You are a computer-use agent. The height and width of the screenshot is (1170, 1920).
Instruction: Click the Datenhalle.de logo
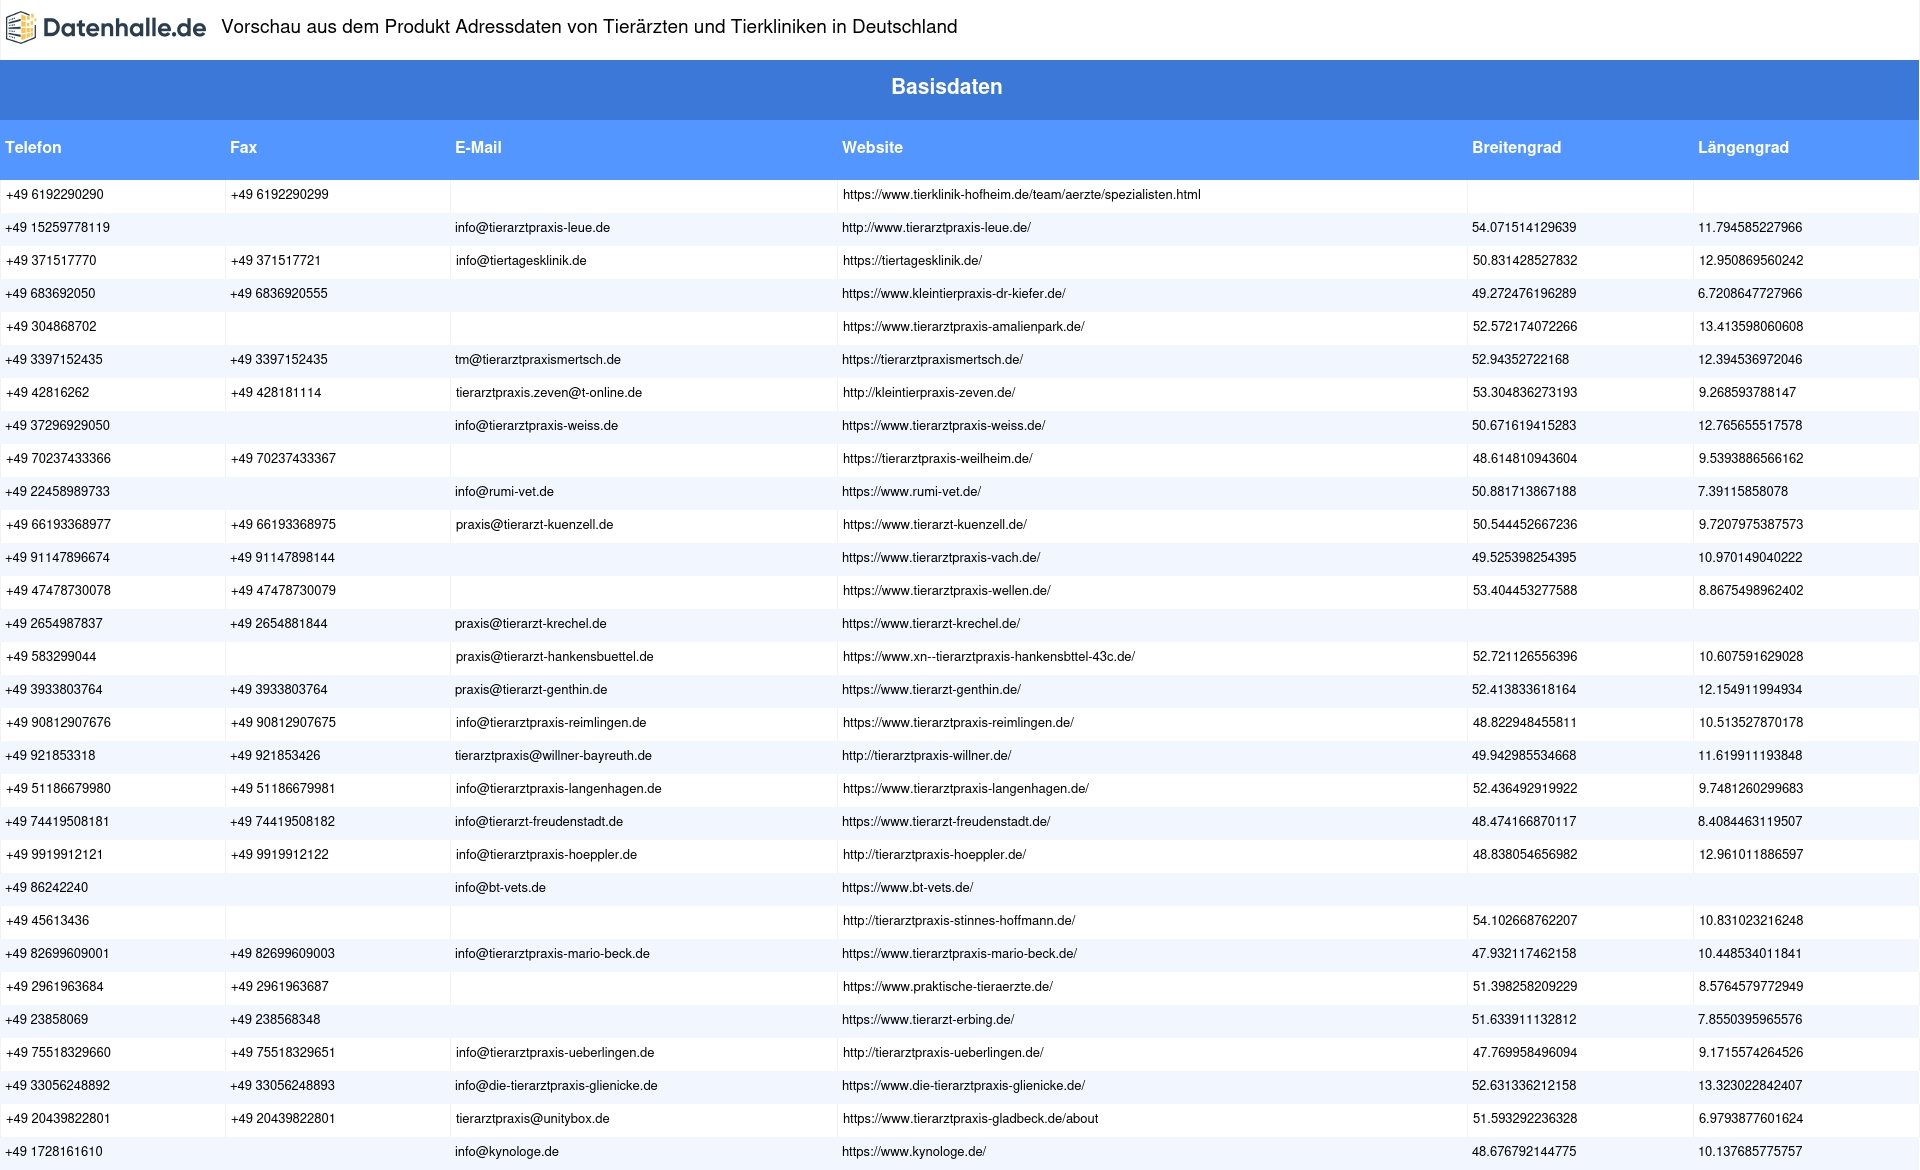pyautogui.click(x=106, y=28)
